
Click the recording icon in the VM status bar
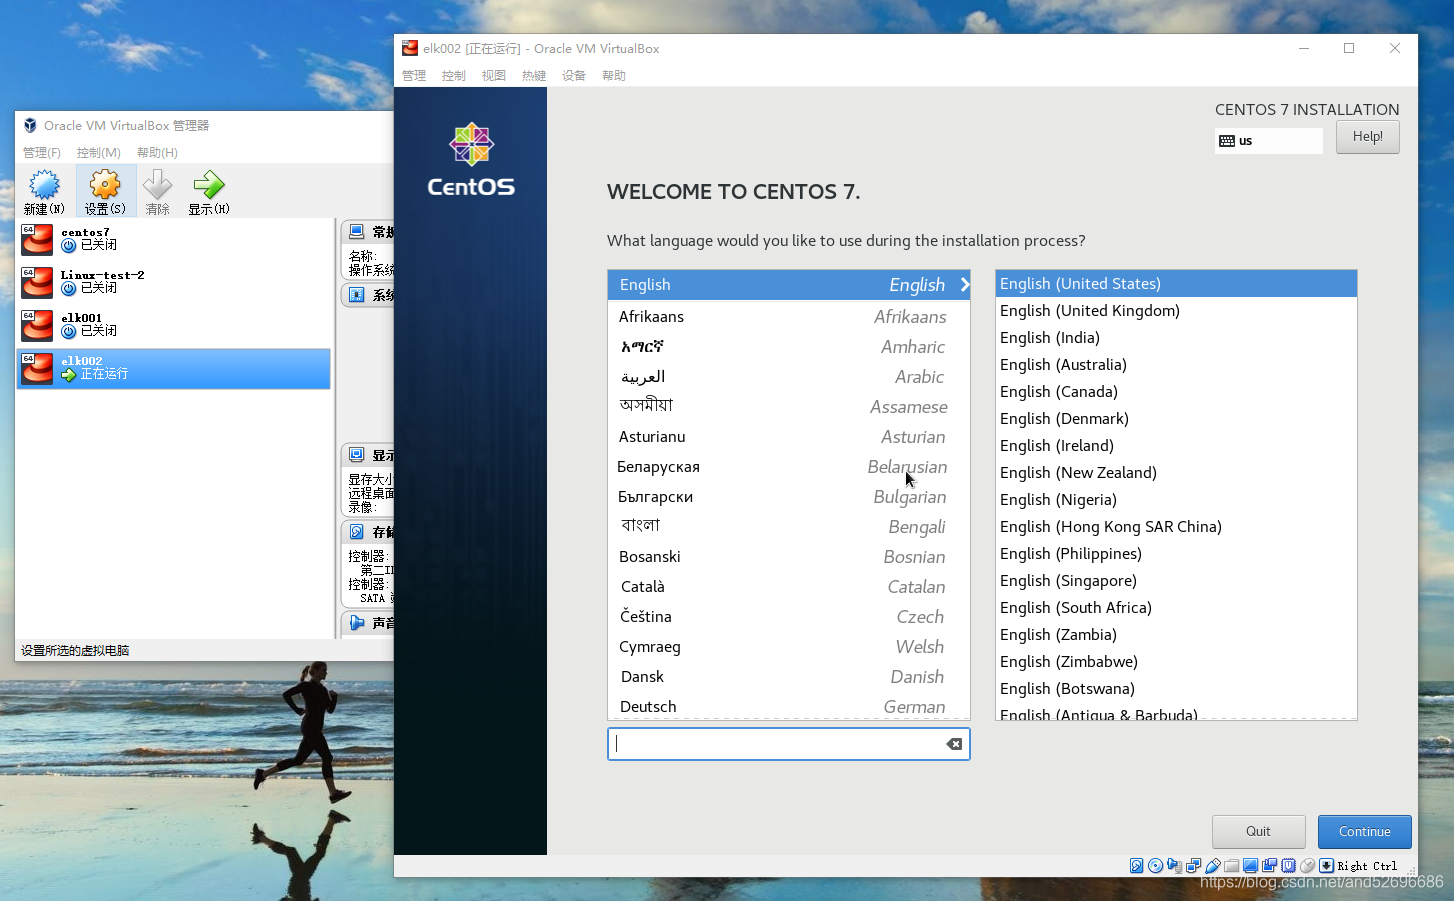click(1269, 866)
